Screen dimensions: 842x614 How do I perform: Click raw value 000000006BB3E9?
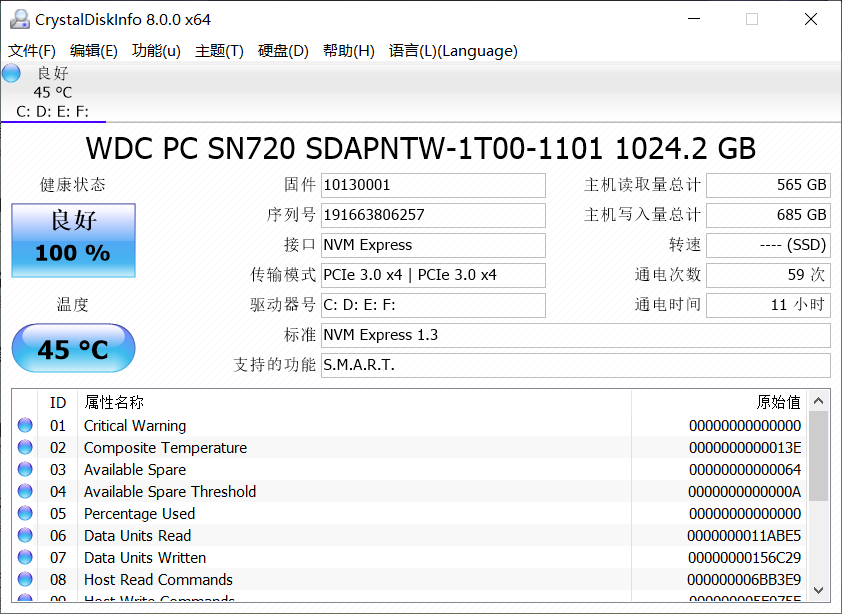point(744,580)
